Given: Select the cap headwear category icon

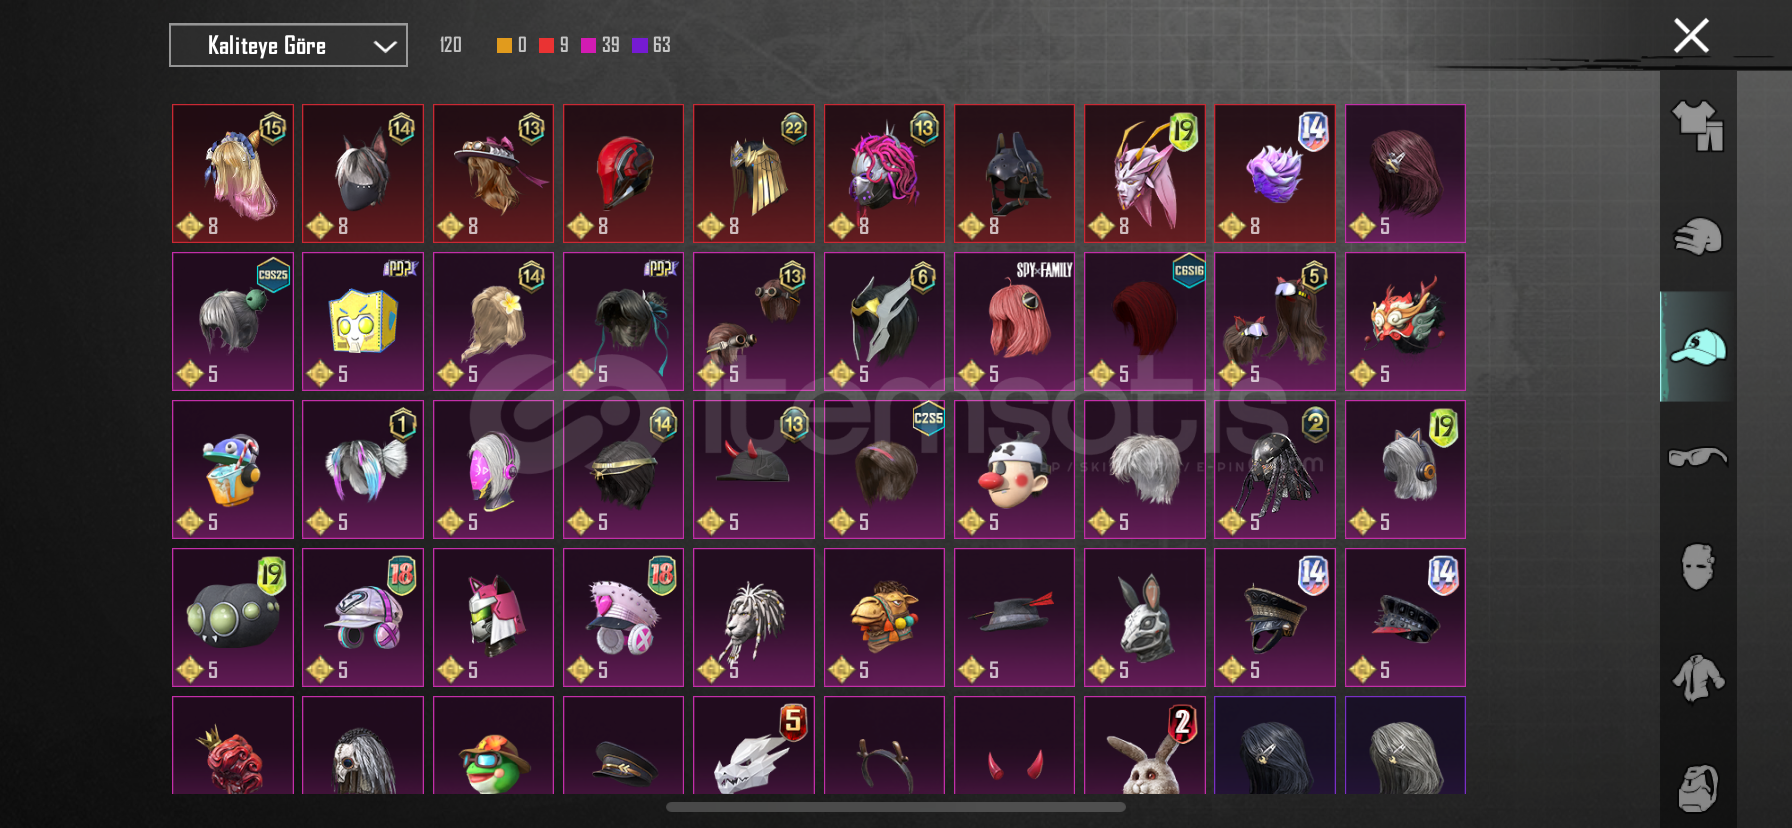Looking at the screenshot, I should (x=1698, y=347).
